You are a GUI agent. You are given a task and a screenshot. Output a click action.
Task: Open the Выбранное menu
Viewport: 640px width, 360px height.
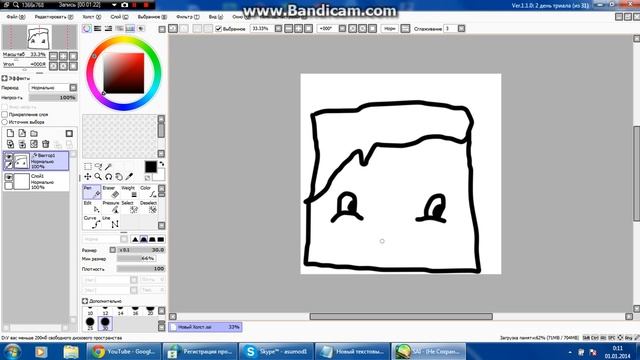152,17
